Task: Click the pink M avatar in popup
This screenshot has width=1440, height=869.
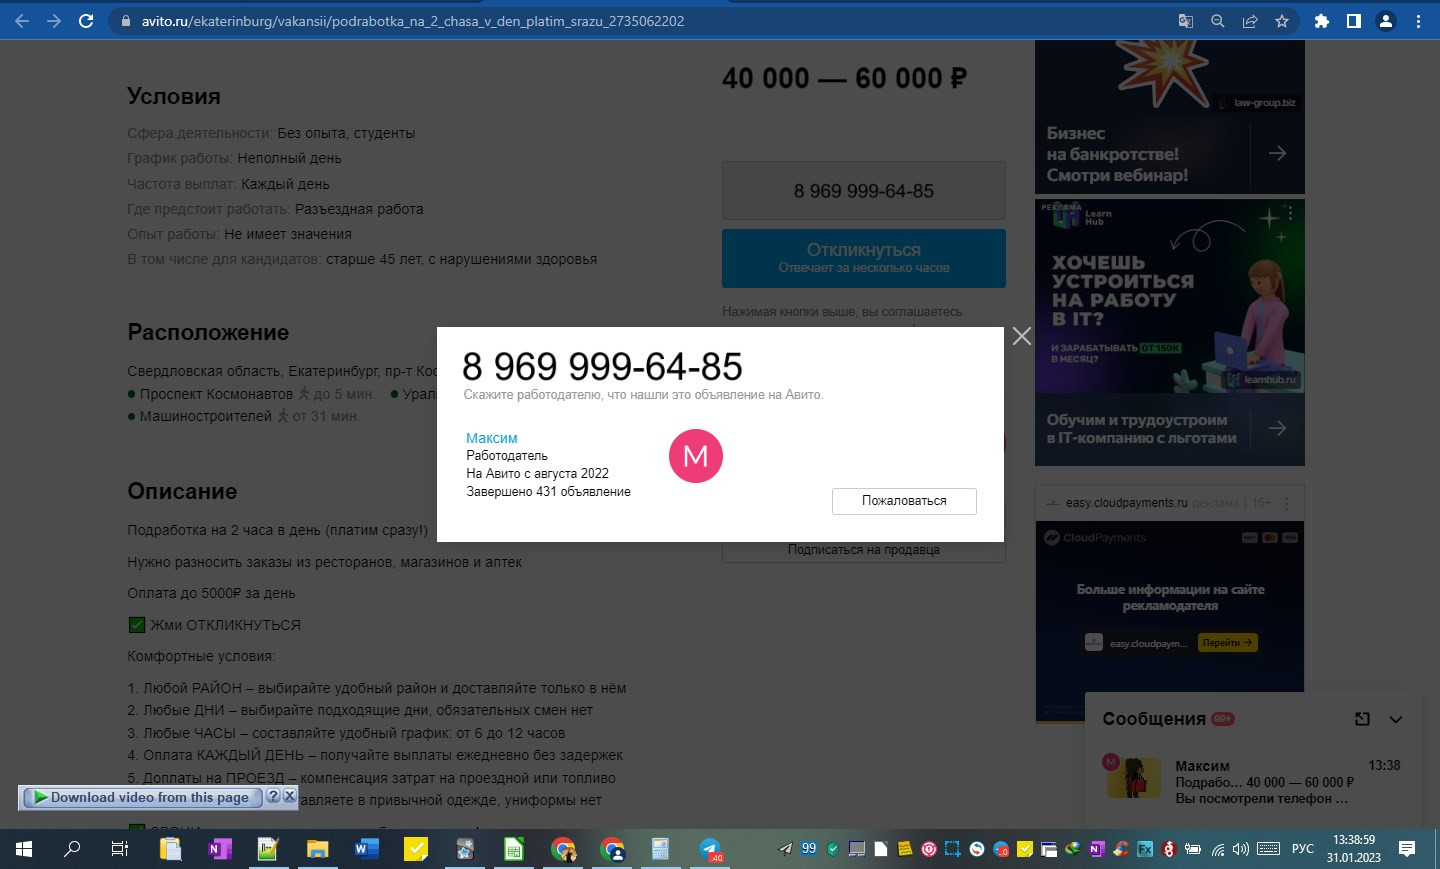Action: click(x=695, y=456)
